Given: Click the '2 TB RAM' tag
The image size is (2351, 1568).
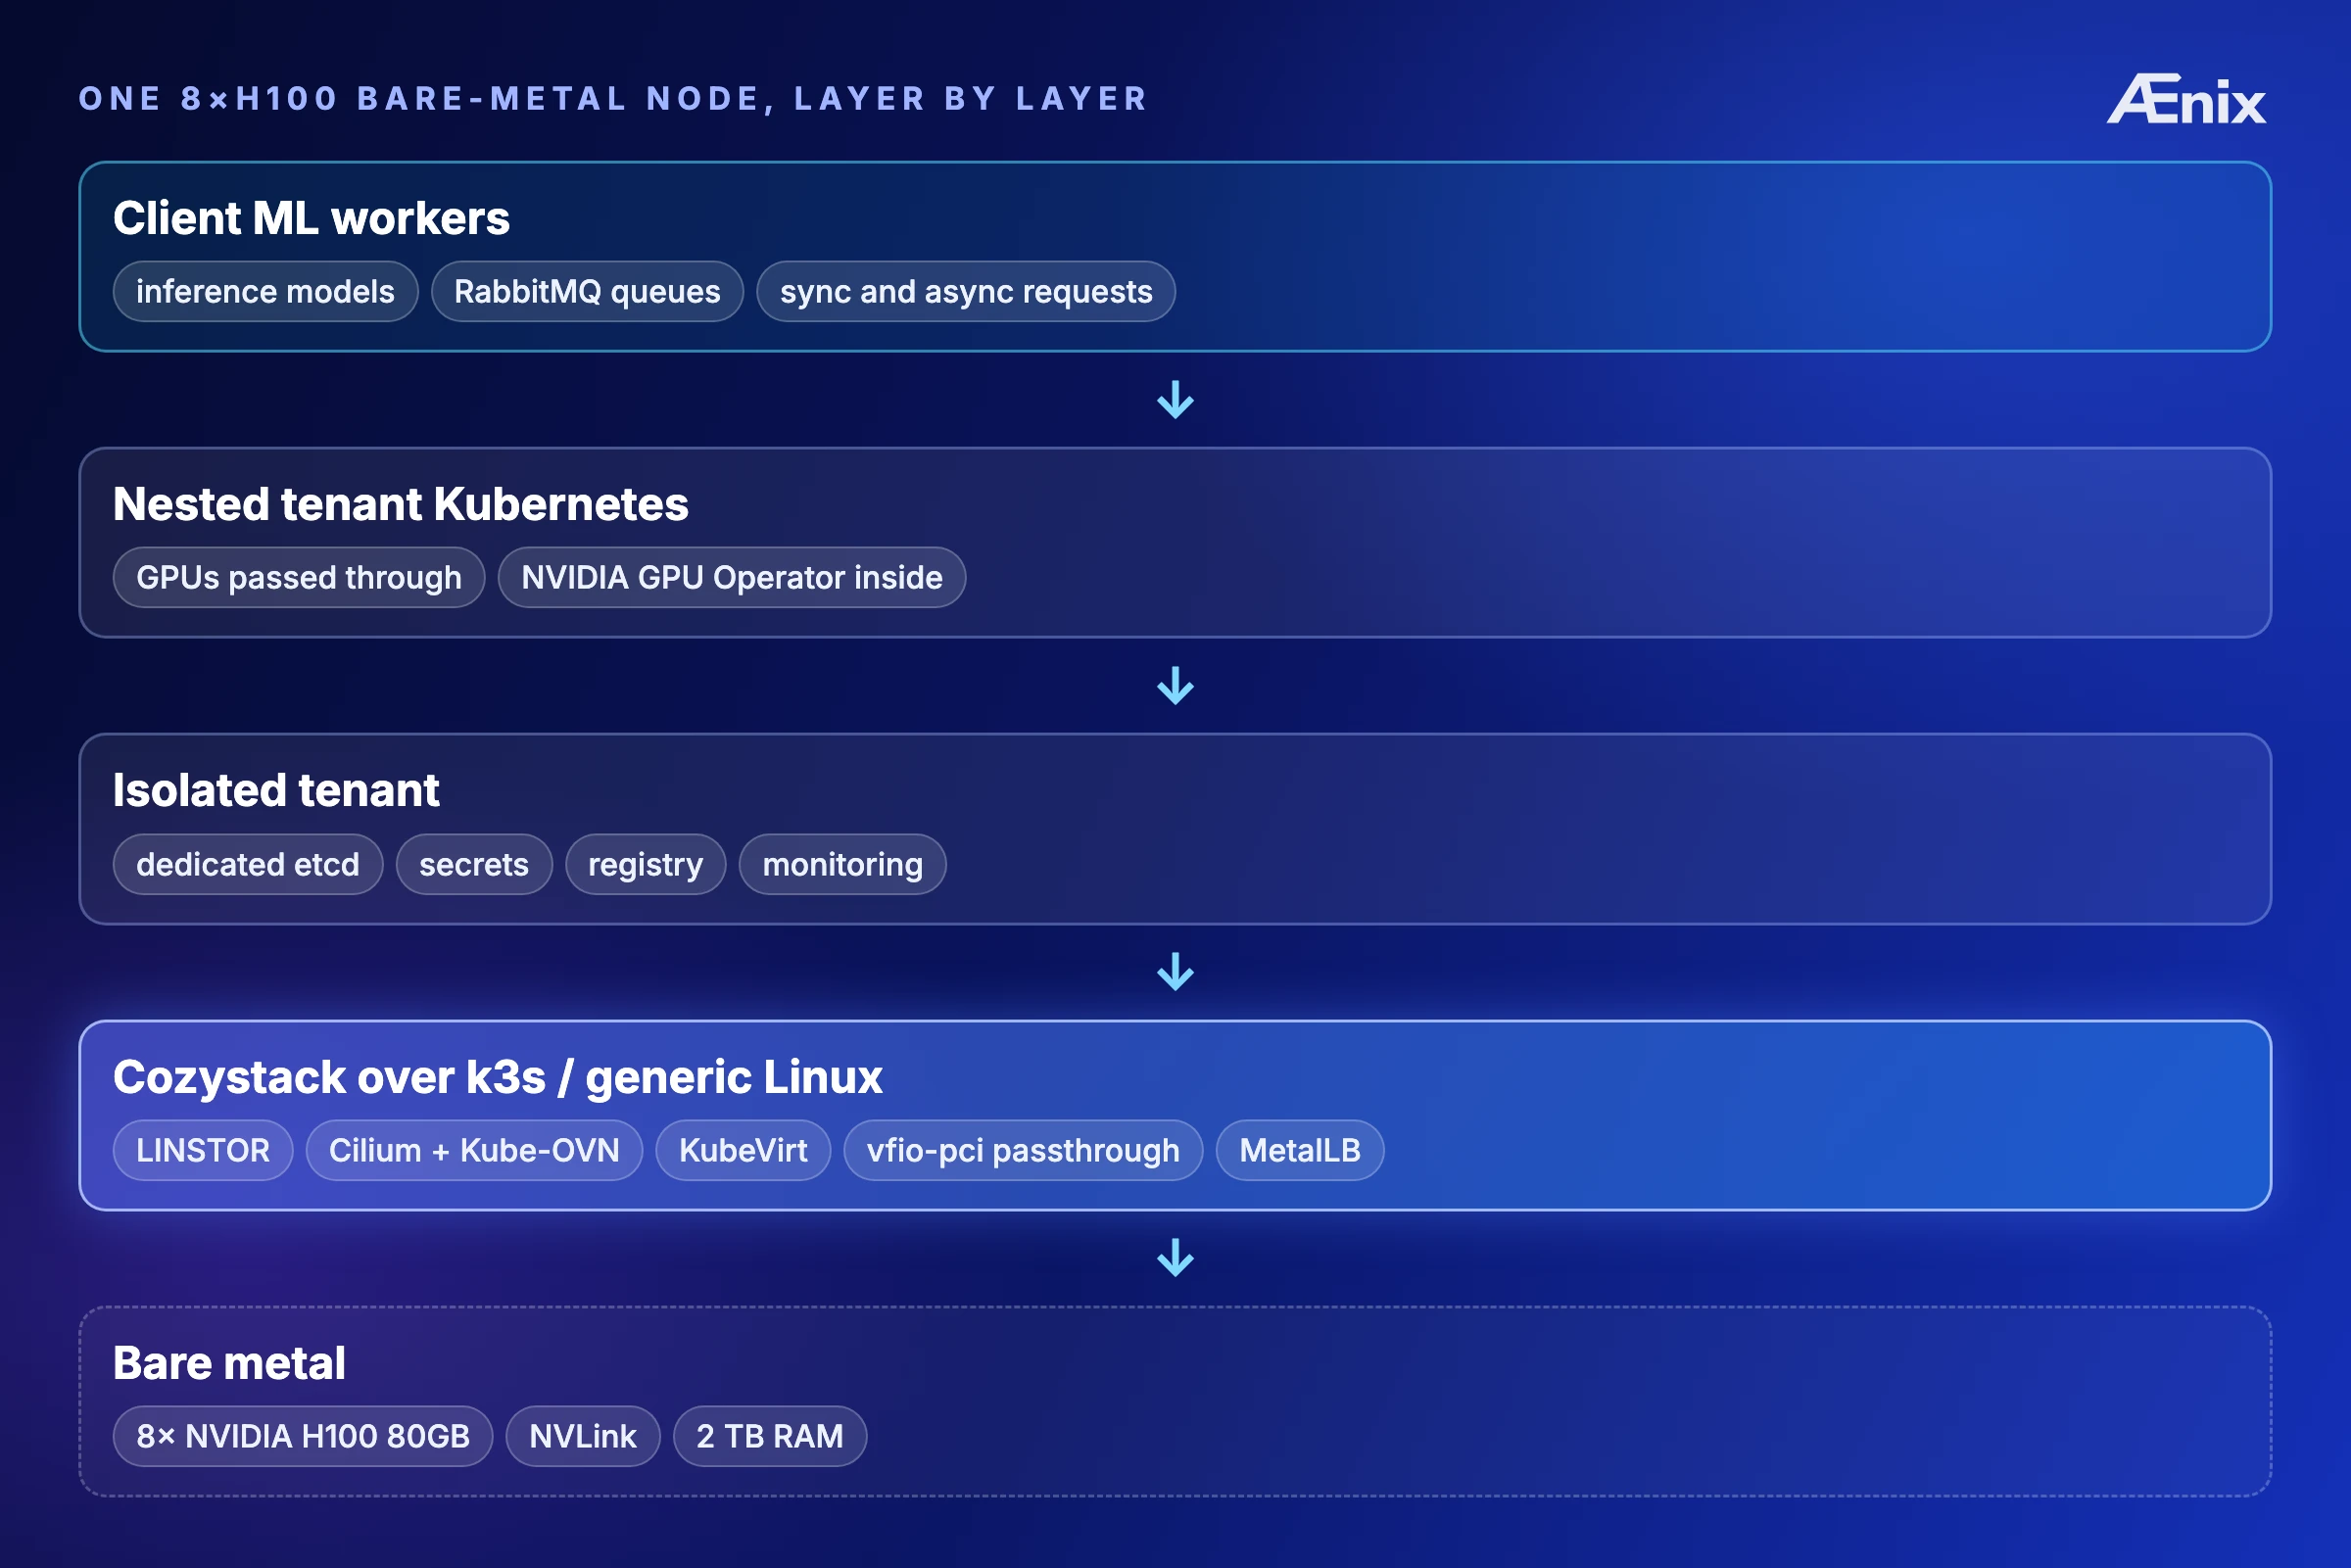Looking at the screenshot, I should 770,1436.
